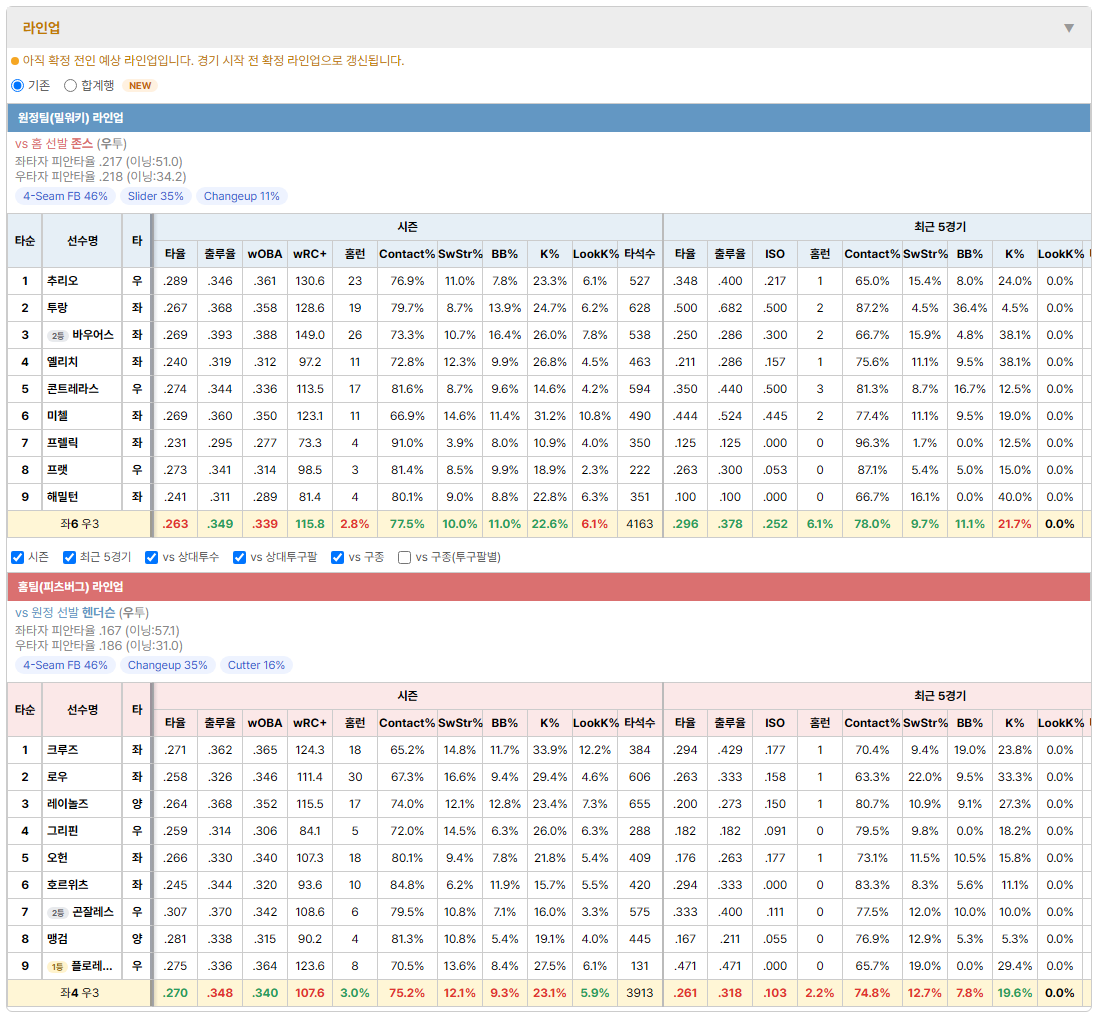
Task: Click player name 로우
Action: point(57,777)
